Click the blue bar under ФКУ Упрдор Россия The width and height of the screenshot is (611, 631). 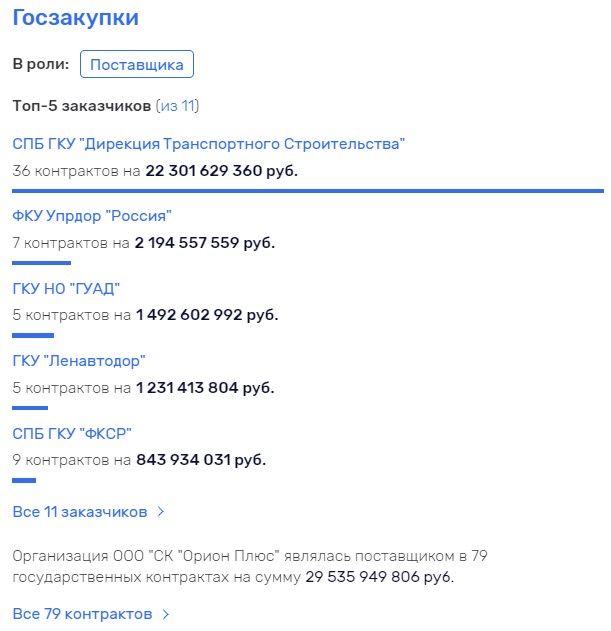(41, 263)
